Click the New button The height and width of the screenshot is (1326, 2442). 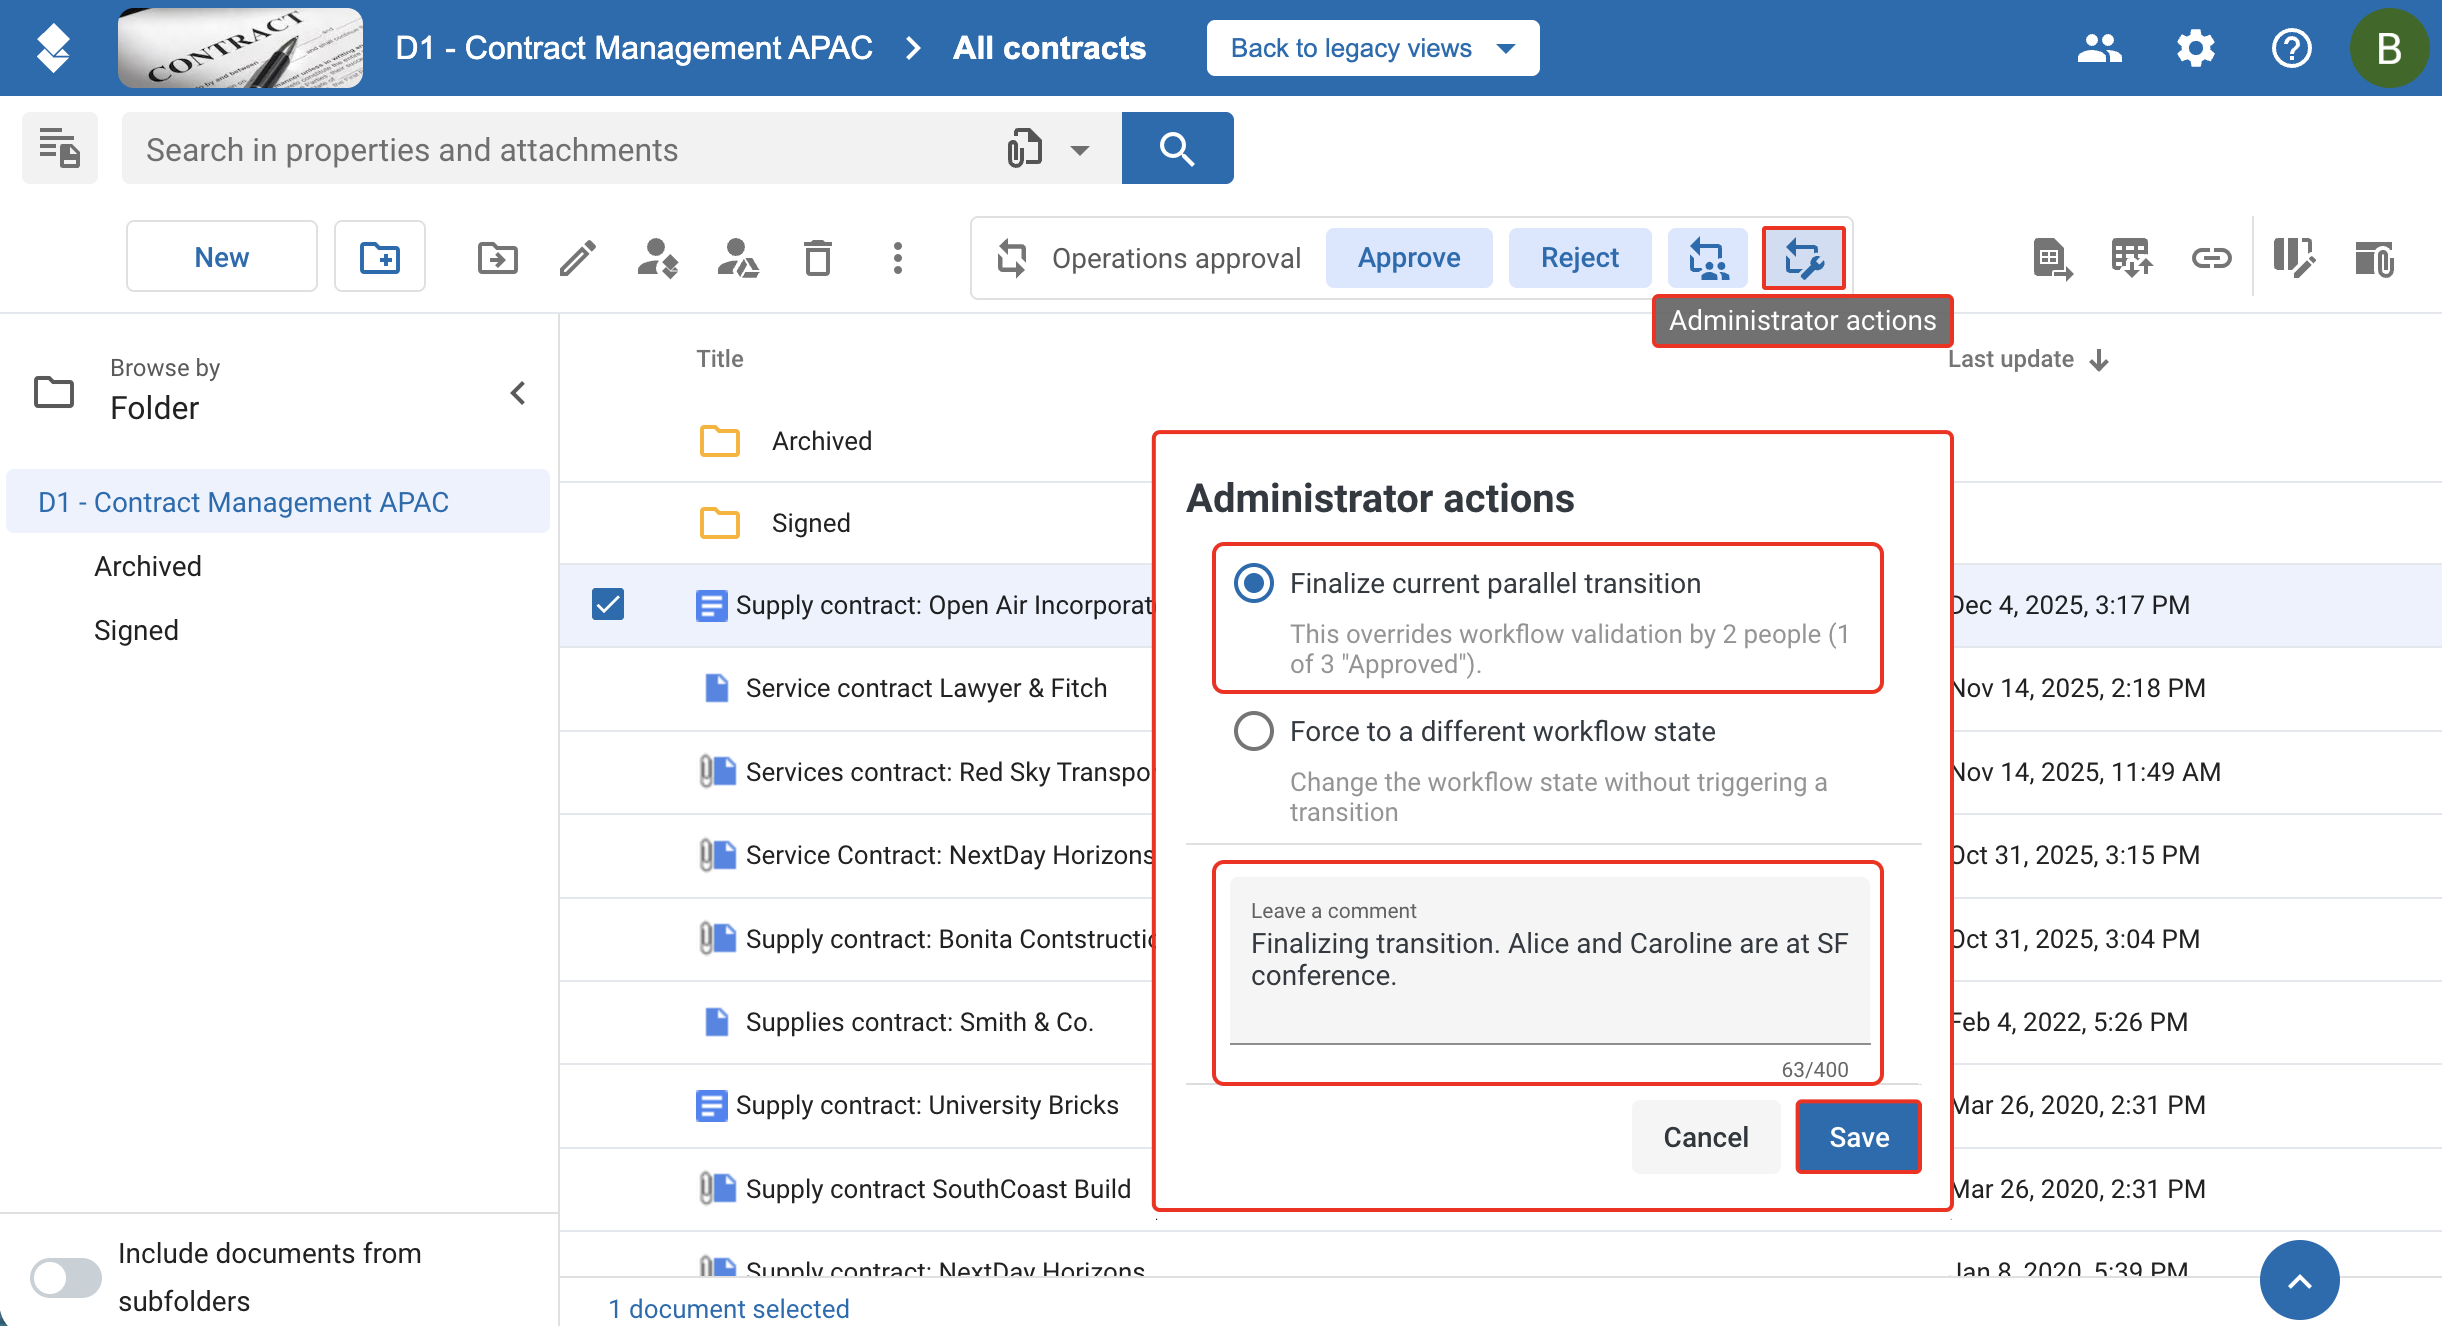tap(222, 258)
